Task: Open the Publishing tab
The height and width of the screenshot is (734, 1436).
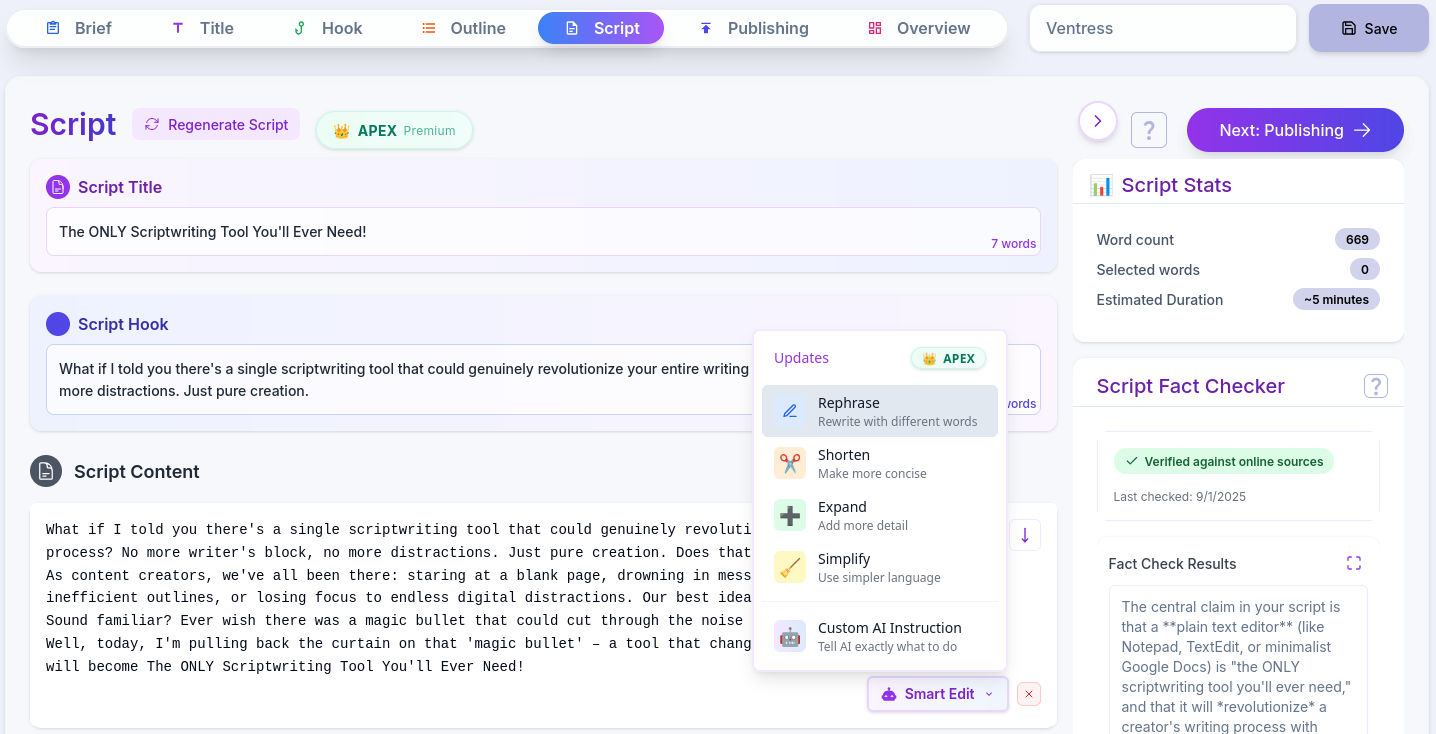Action: (753, 28)
